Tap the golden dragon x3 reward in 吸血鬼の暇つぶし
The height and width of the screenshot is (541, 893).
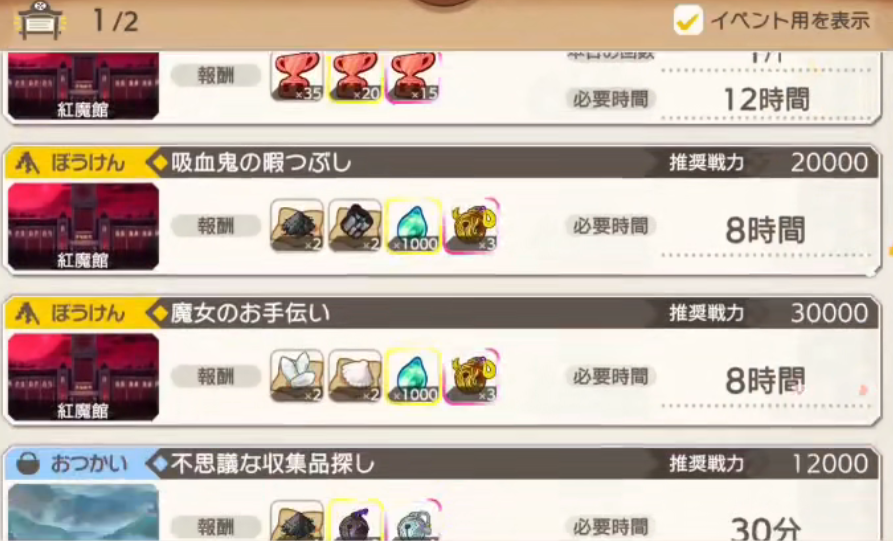pyautogui.click(x=471, y=226)
